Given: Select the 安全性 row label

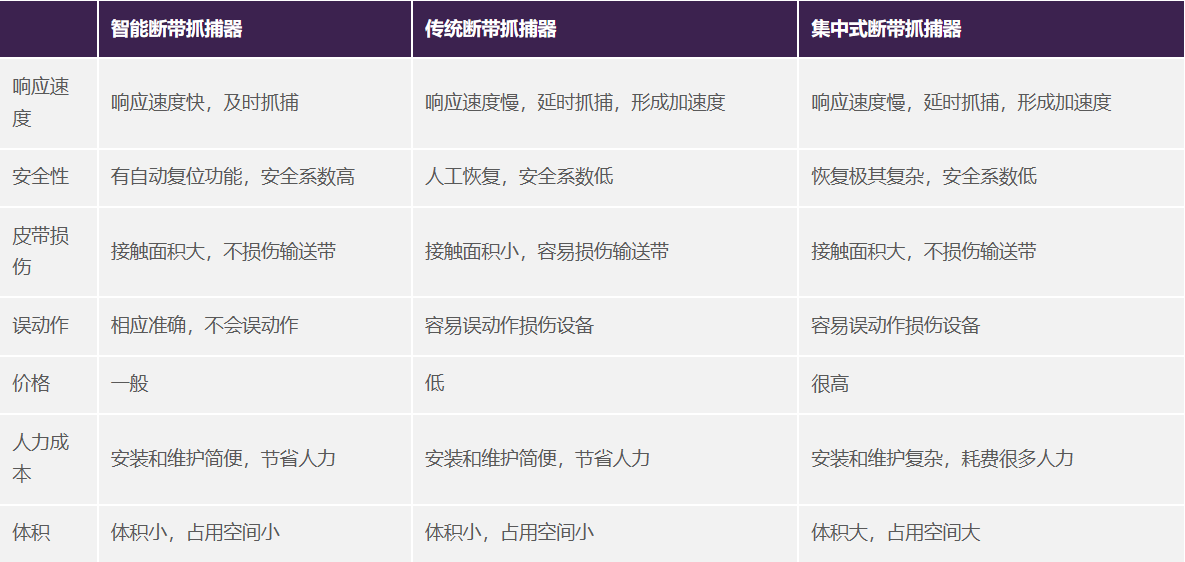Looking at the screenshot, I should pyautogui.click(x=48, y=177).
